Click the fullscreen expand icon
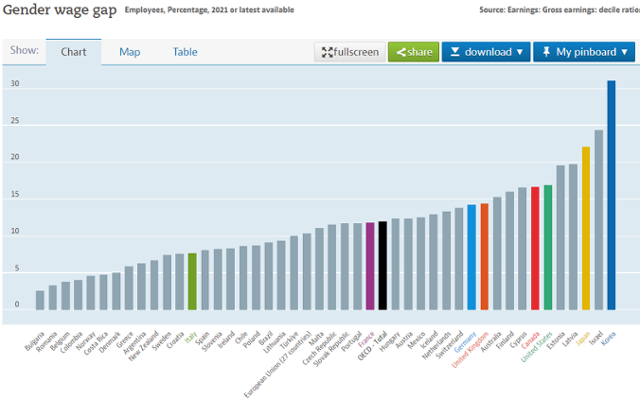This screenshot has height=400, width=640. click(325, 52)
